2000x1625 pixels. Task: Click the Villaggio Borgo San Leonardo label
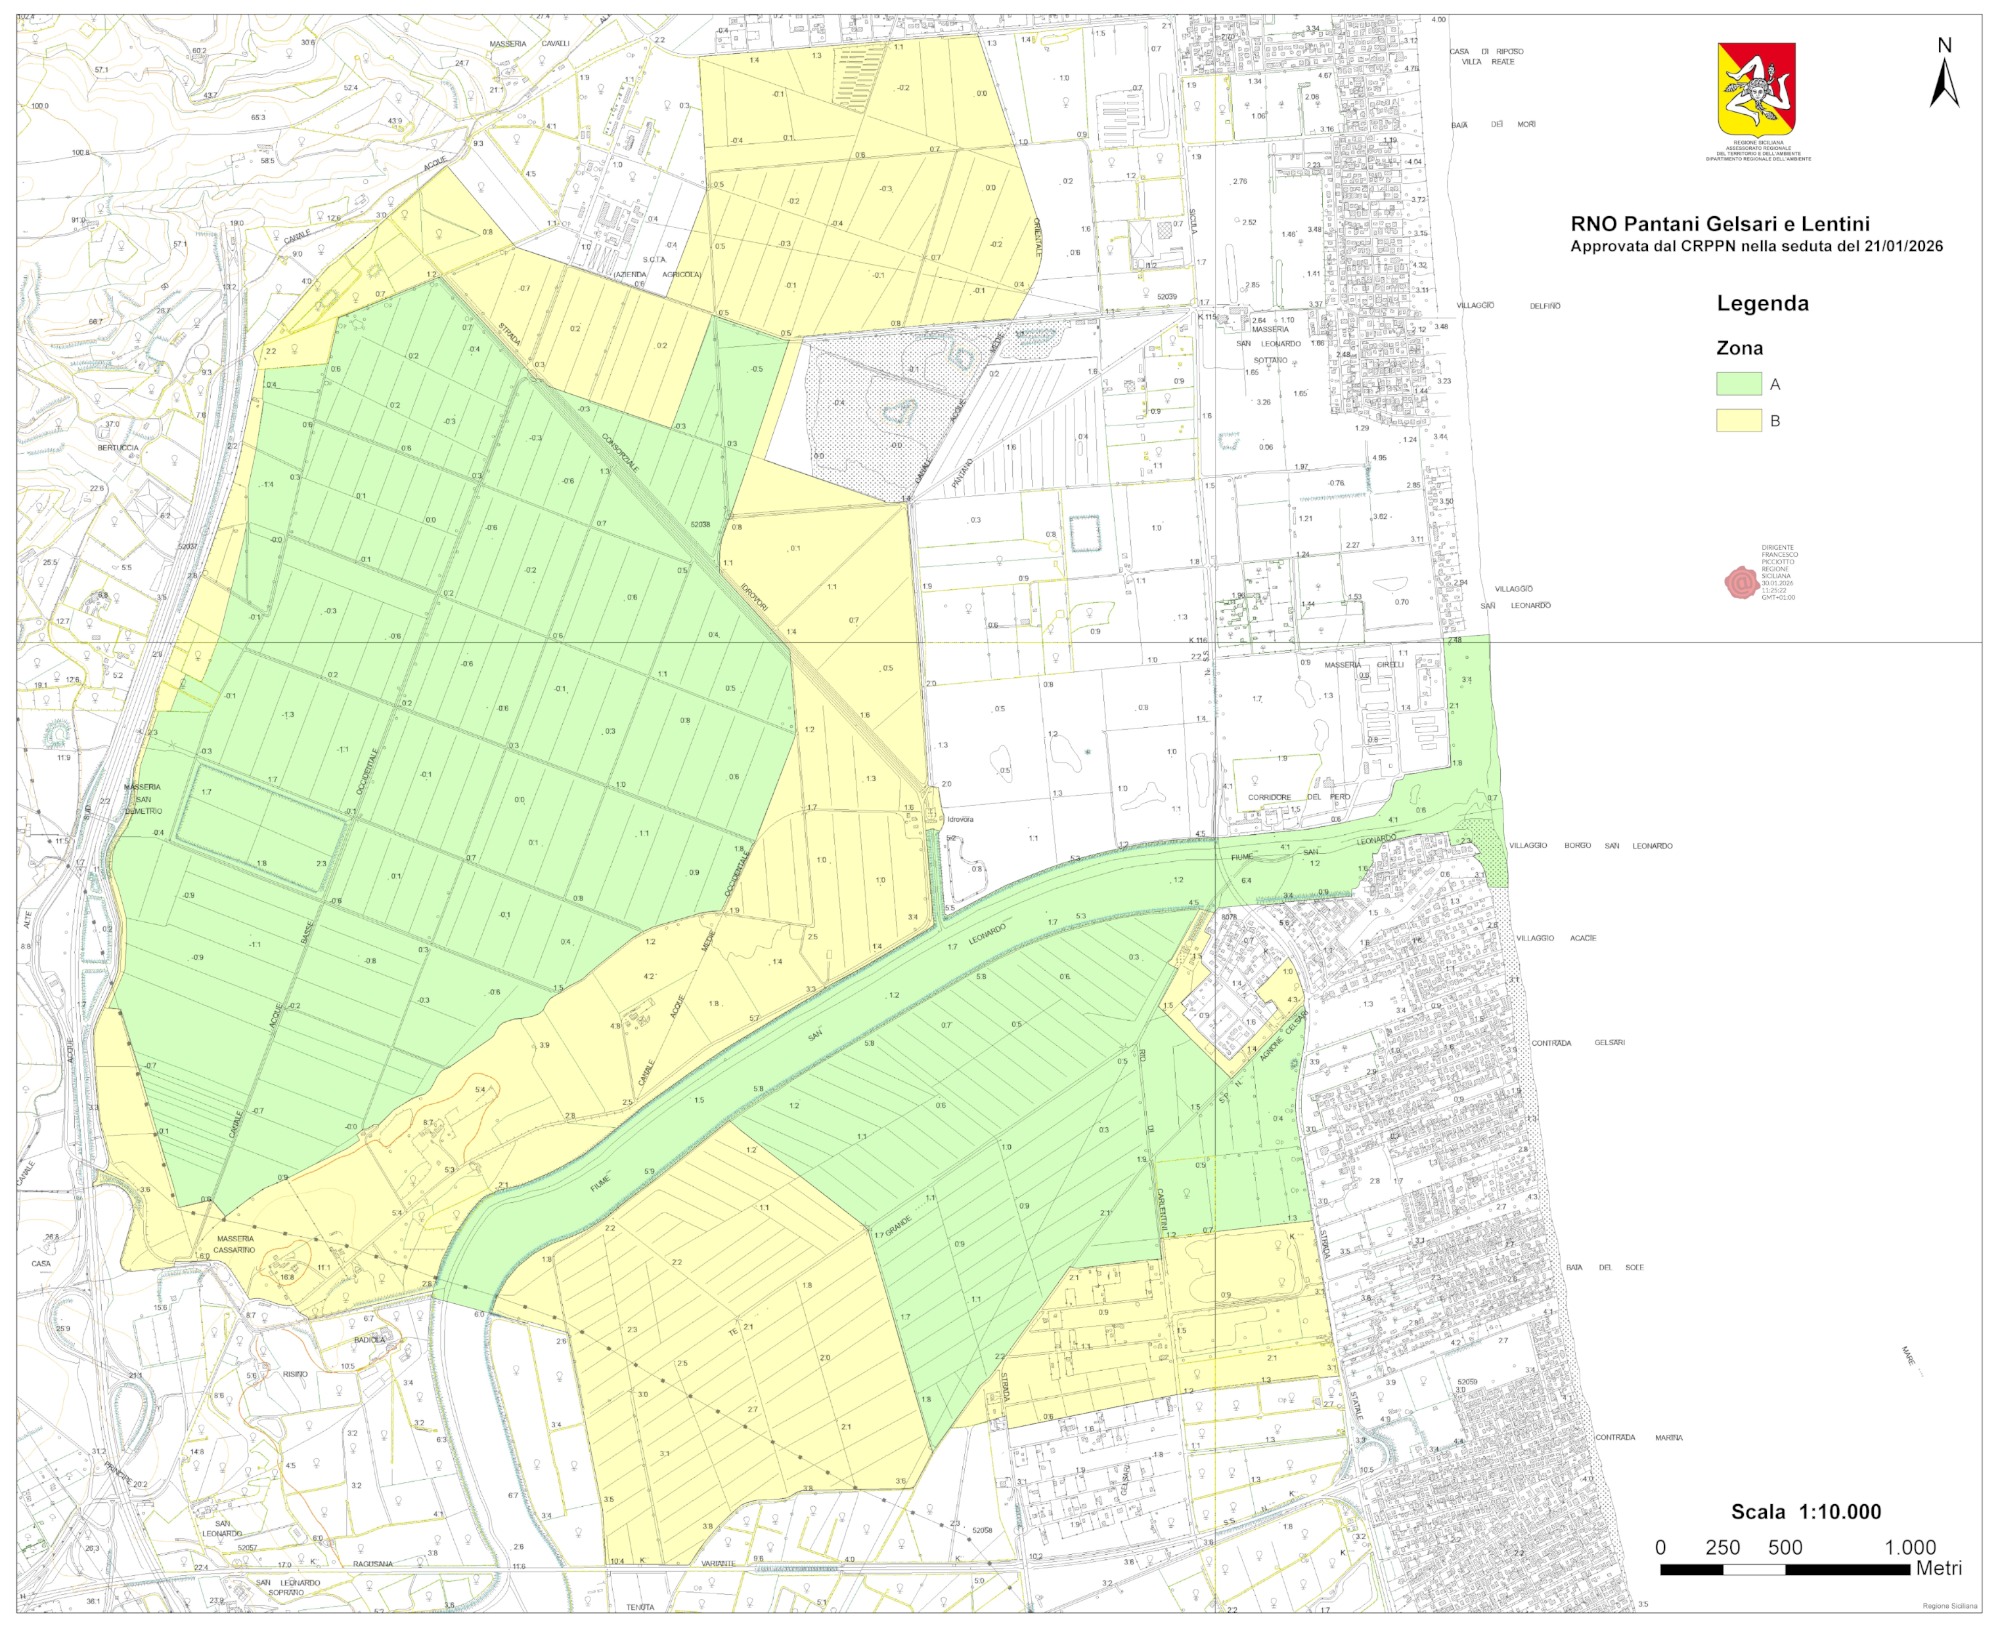point(1590,846)
